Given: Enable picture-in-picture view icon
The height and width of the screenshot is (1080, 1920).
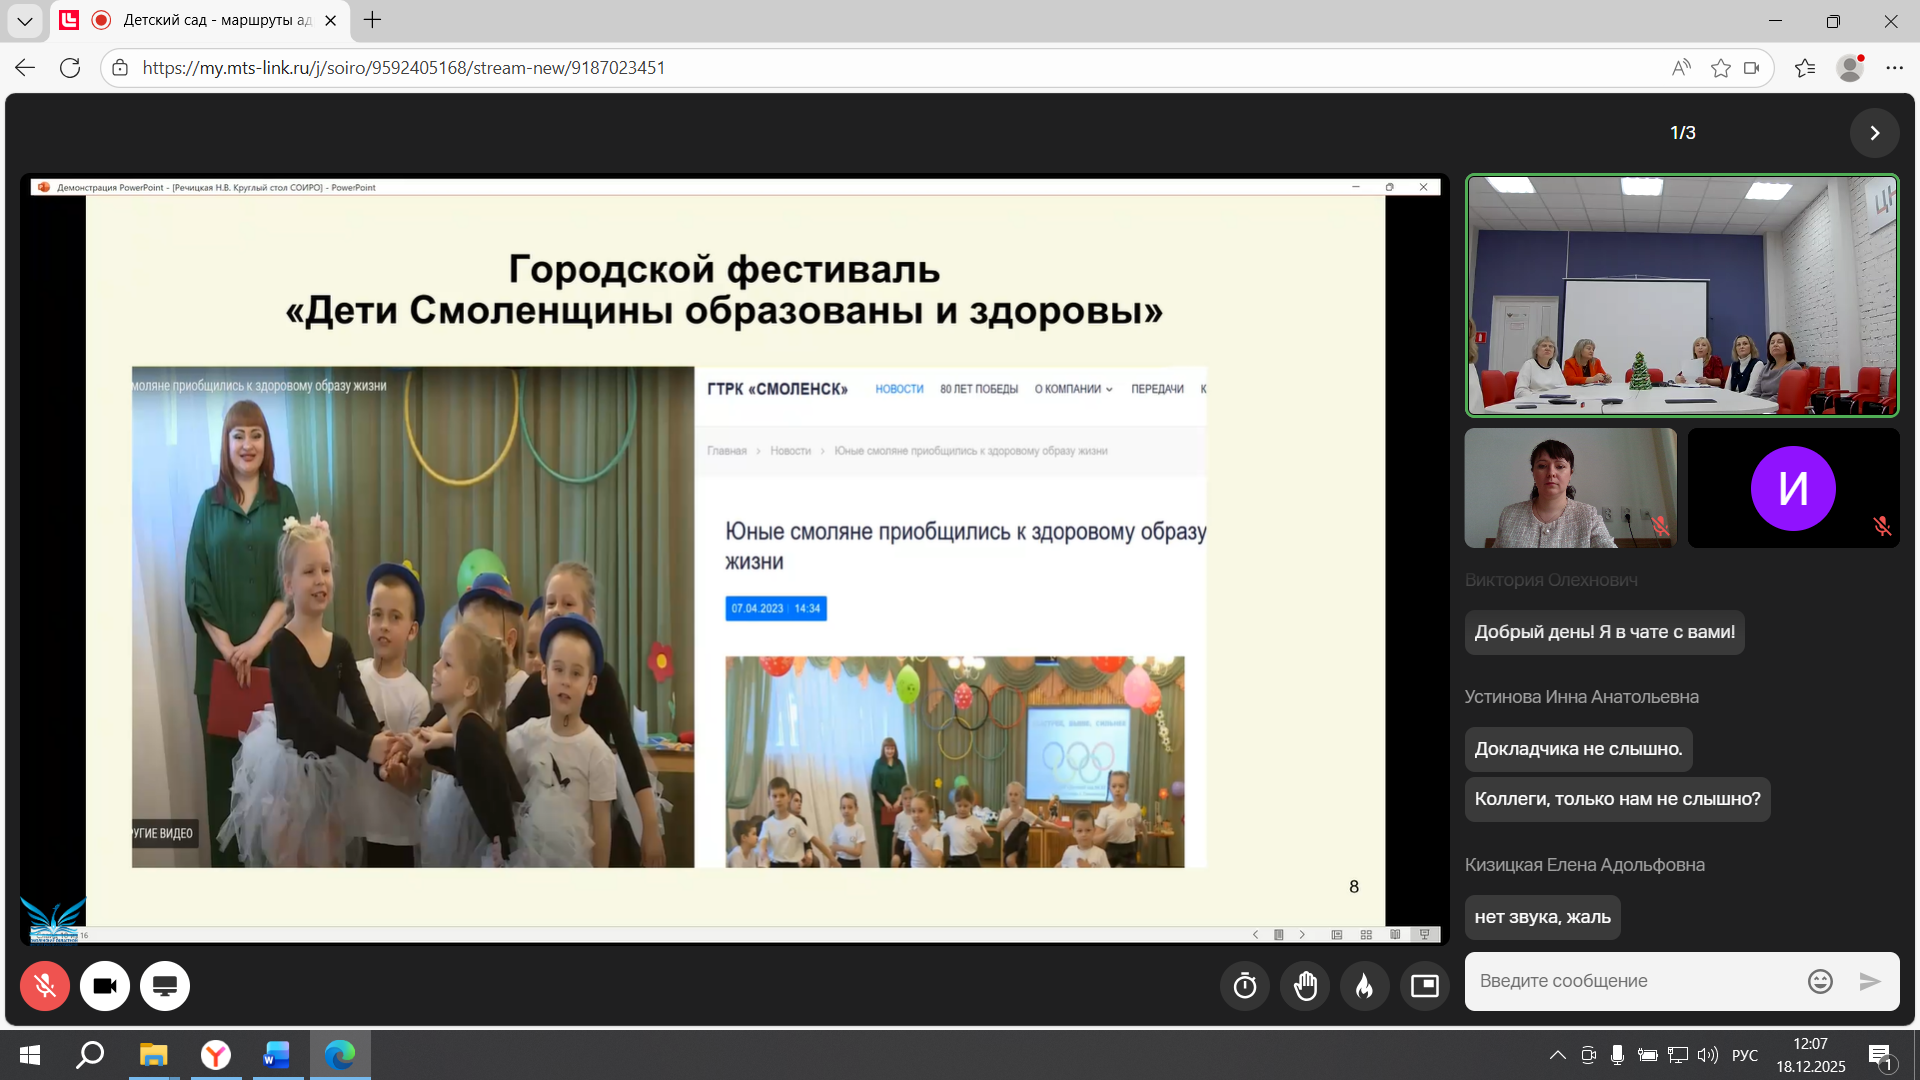Looking at the screenshot, I should pyautogui.click(x=1425, y=986).
